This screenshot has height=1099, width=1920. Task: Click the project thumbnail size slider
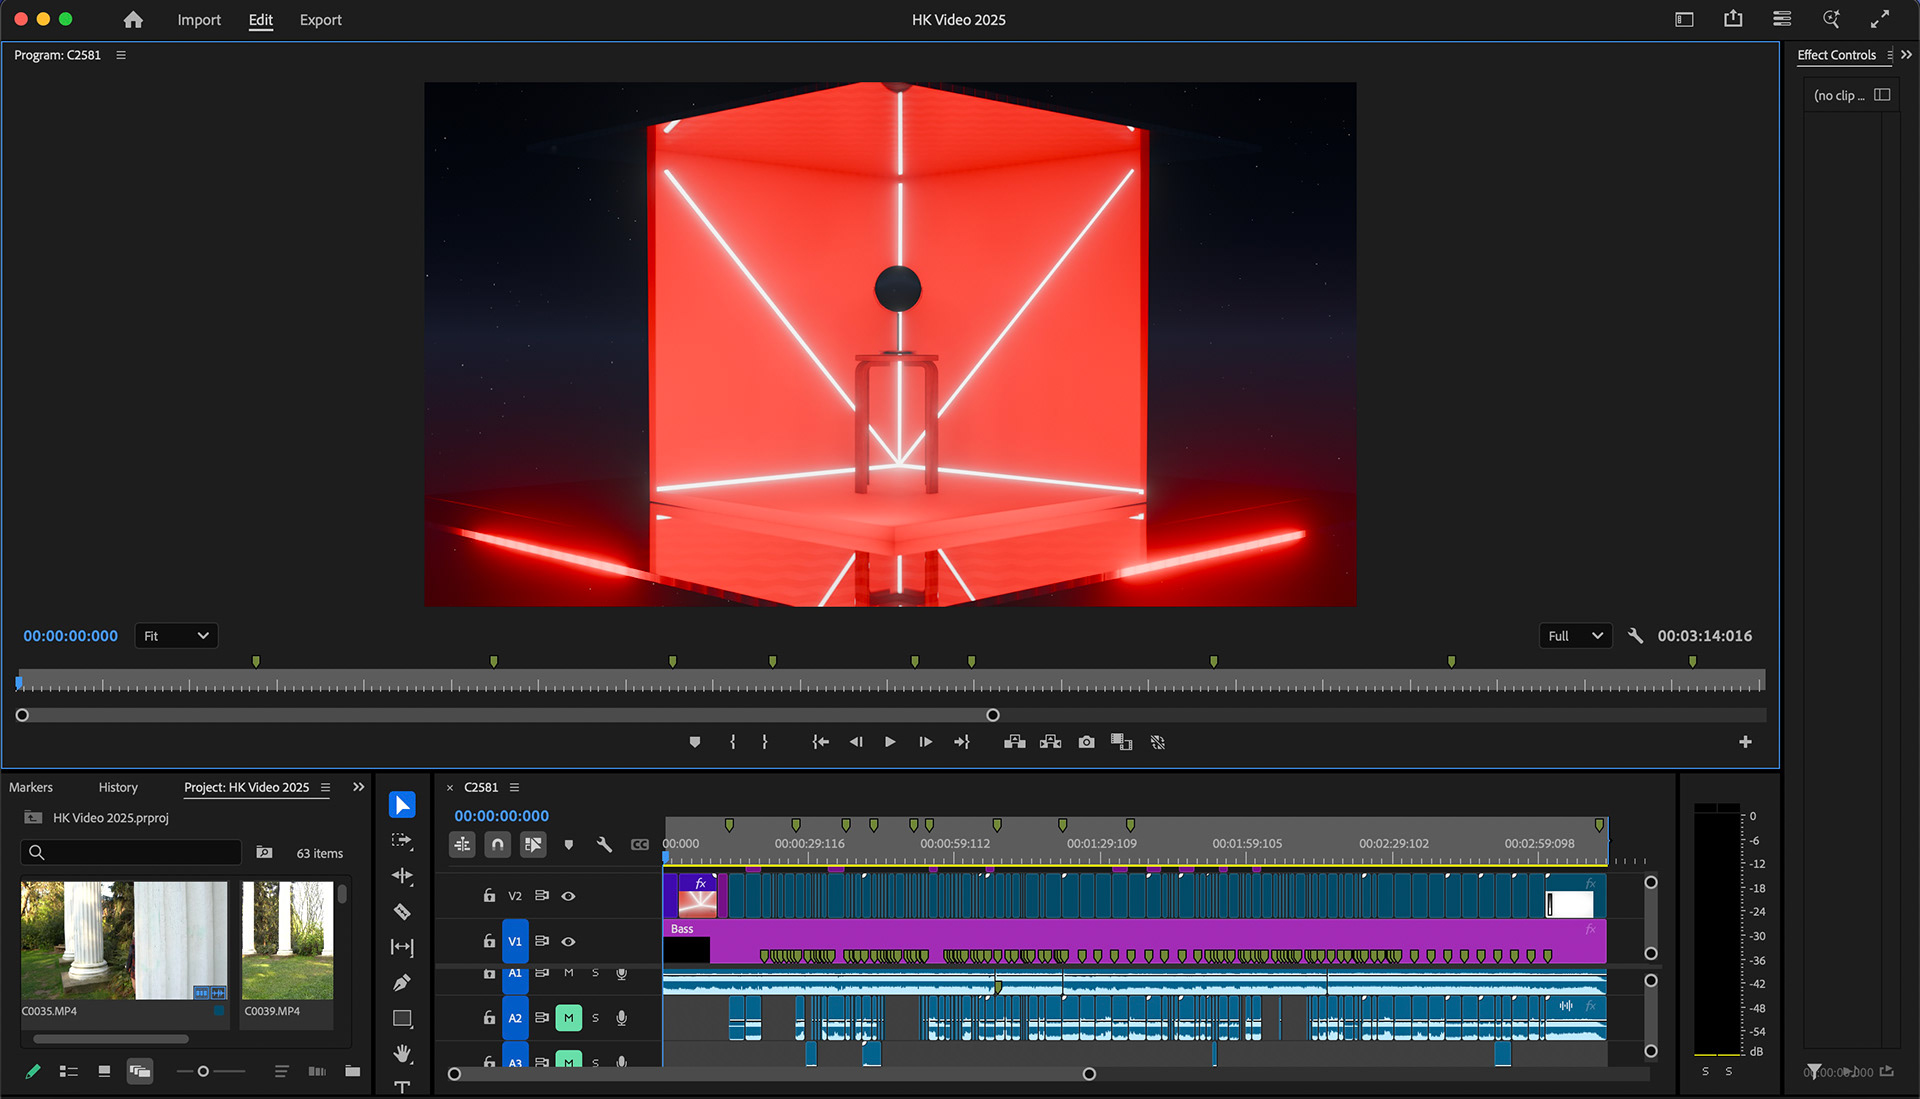pos(203,1071)
